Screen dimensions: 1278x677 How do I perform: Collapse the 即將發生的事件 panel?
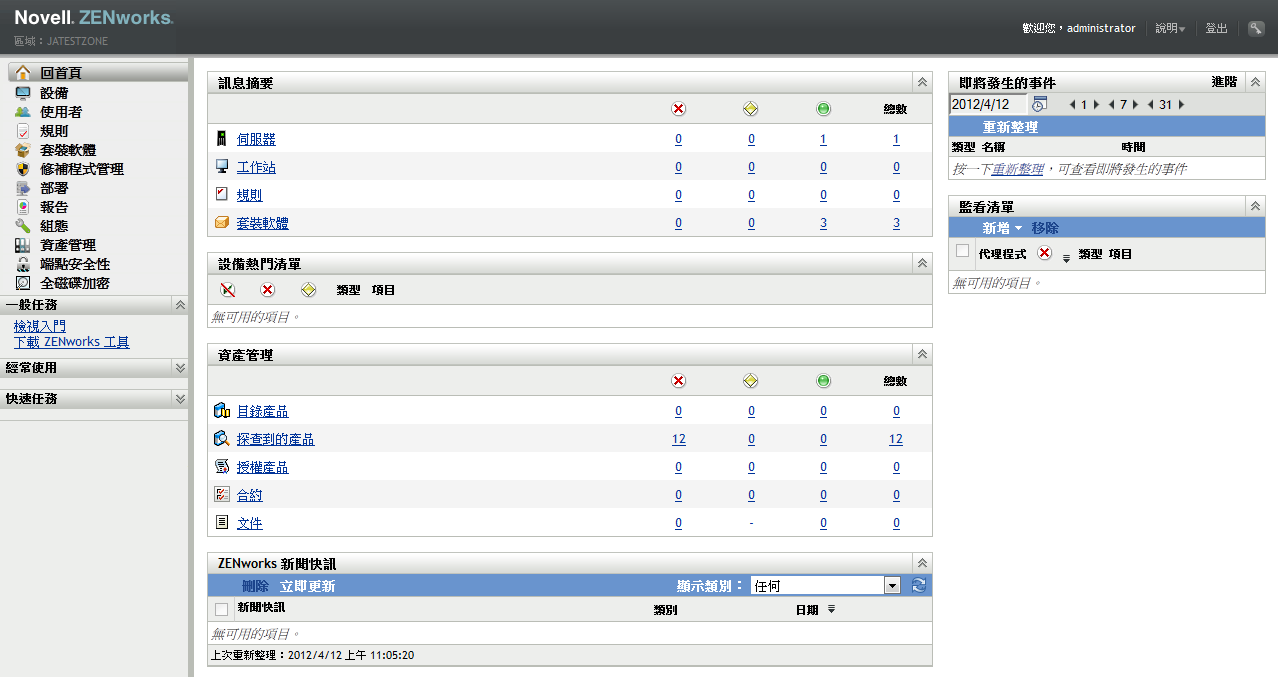(1255, 82)
